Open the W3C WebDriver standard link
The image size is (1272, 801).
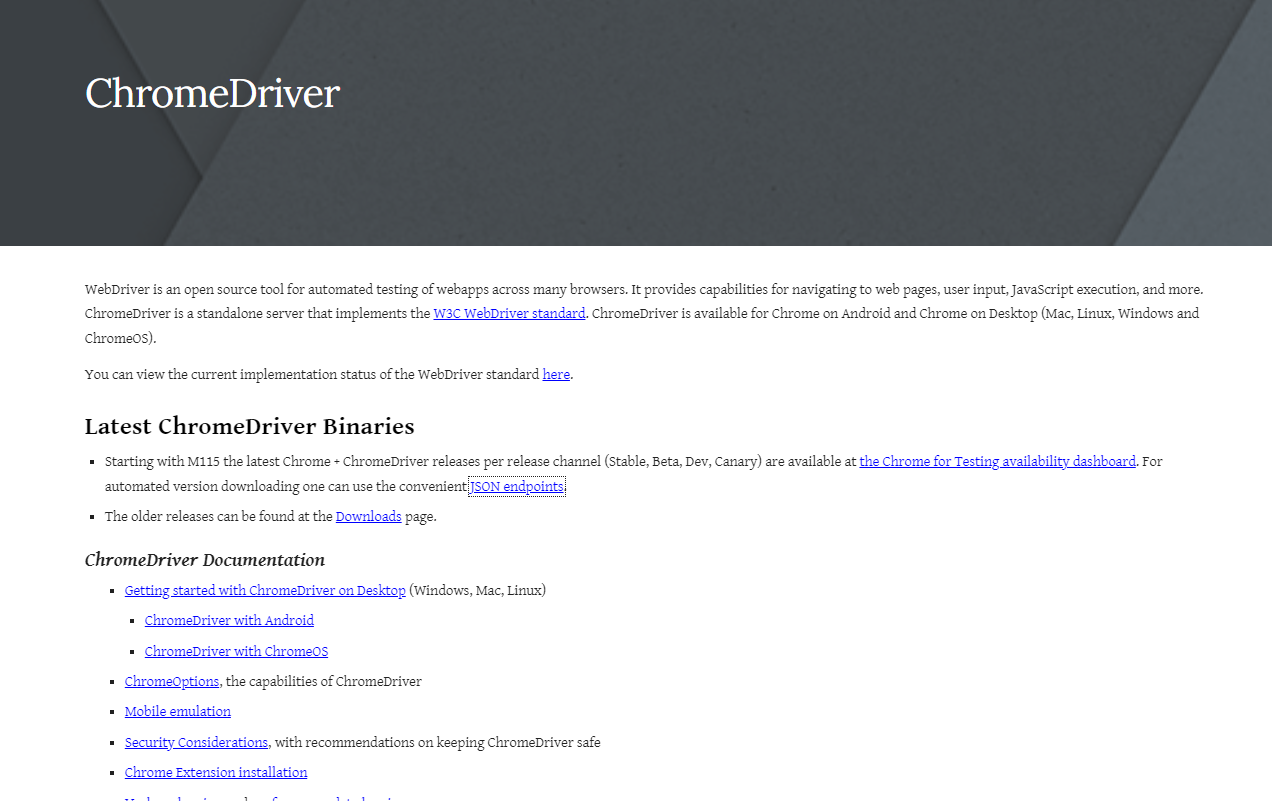coord(509,314)
